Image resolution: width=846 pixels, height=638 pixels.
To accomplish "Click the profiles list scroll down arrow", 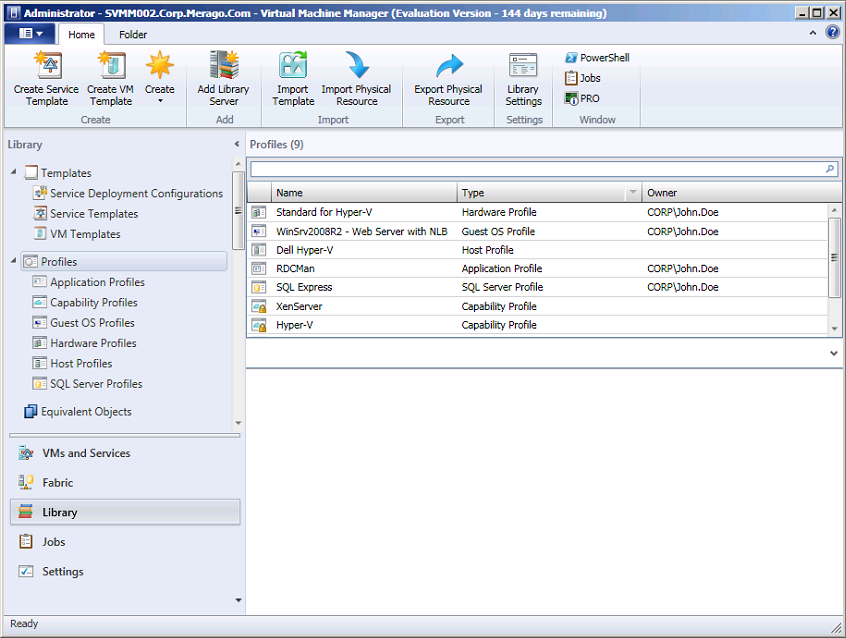I will 834,329.
